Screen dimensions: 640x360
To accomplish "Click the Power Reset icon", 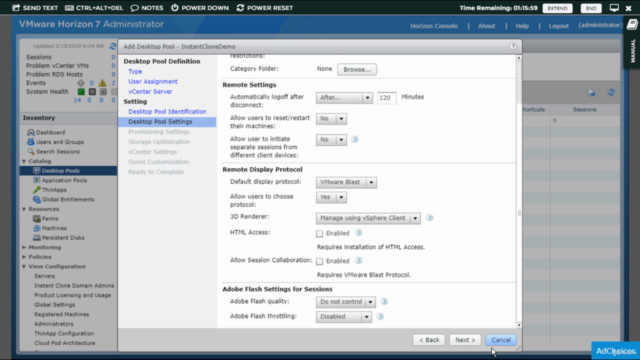I will (240, 8).
